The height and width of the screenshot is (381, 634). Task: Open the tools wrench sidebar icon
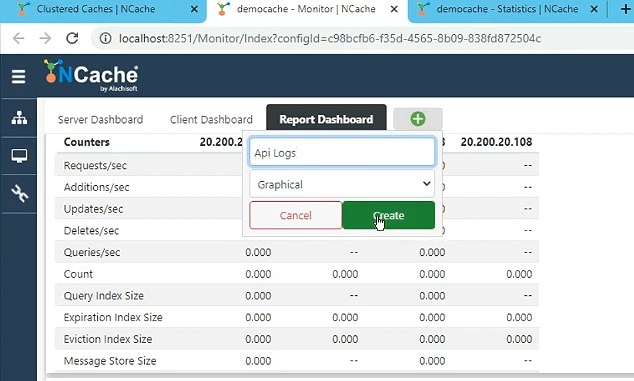19,193
